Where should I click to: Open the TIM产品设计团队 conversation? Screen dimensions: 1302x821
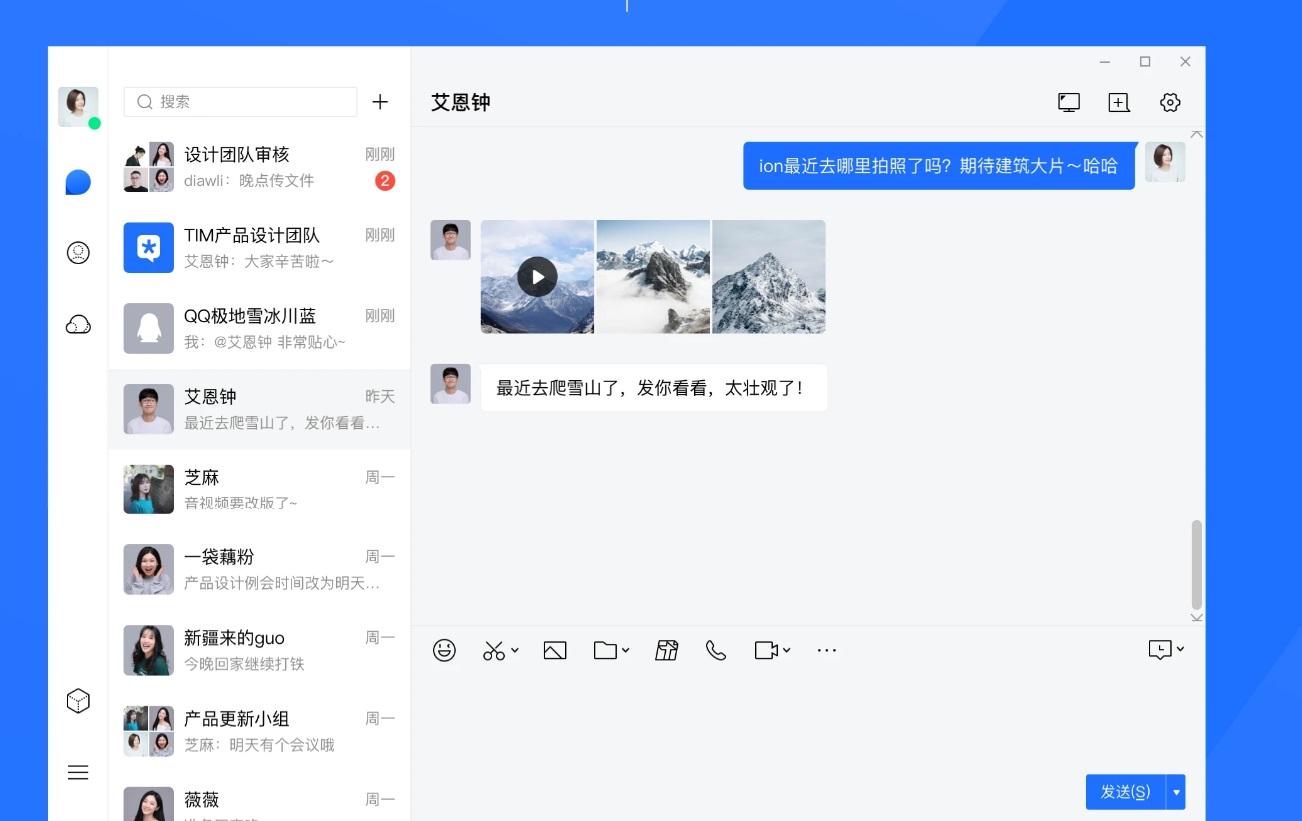tap(259, 248)
